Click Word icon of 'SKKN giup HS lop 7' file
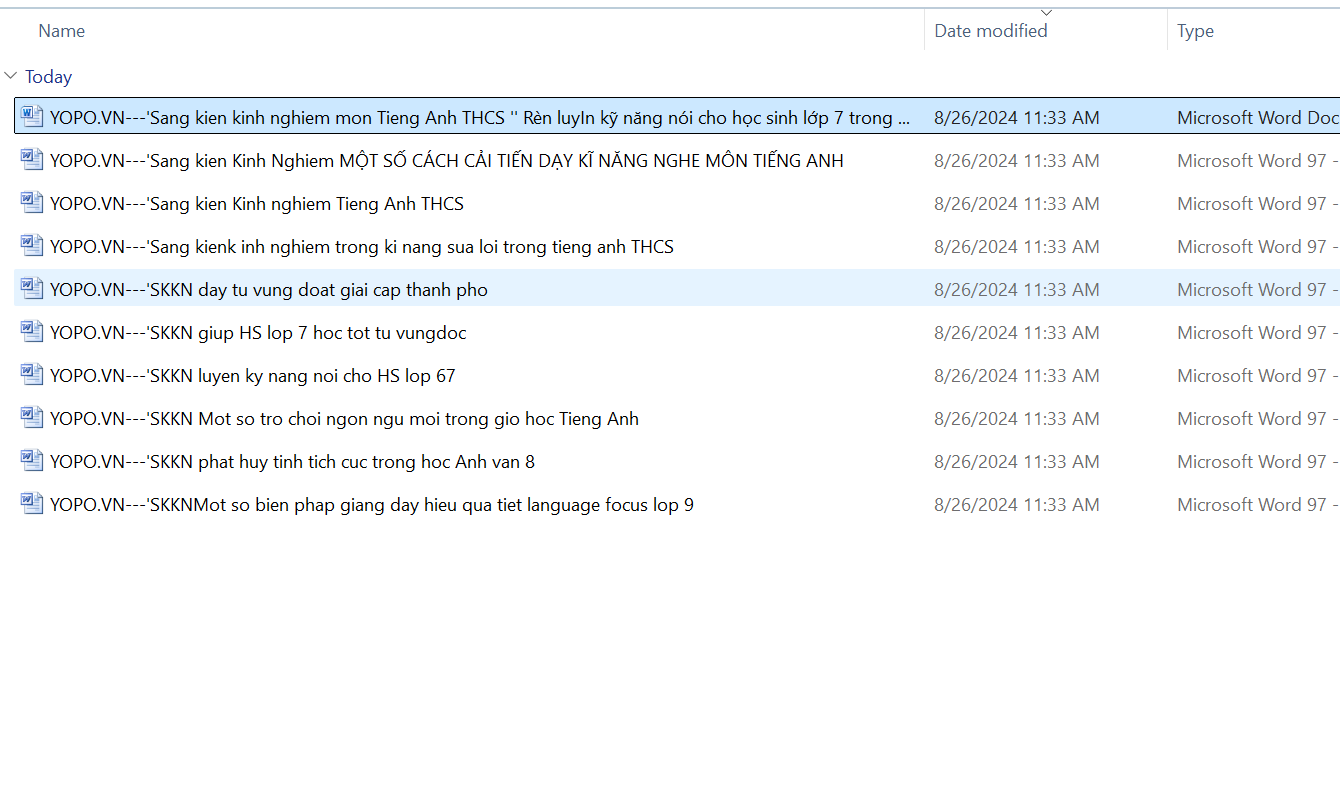The width and height of the screenshot is (1340, 802). click(x=32, y=331)
